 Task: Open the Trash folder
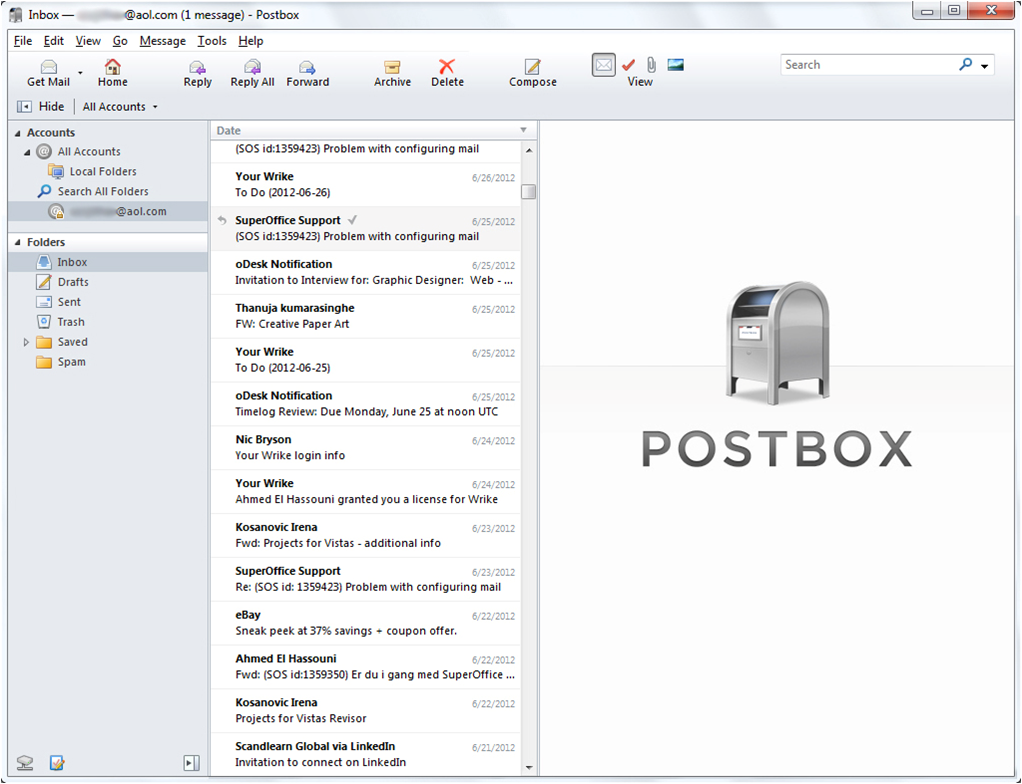70,322
